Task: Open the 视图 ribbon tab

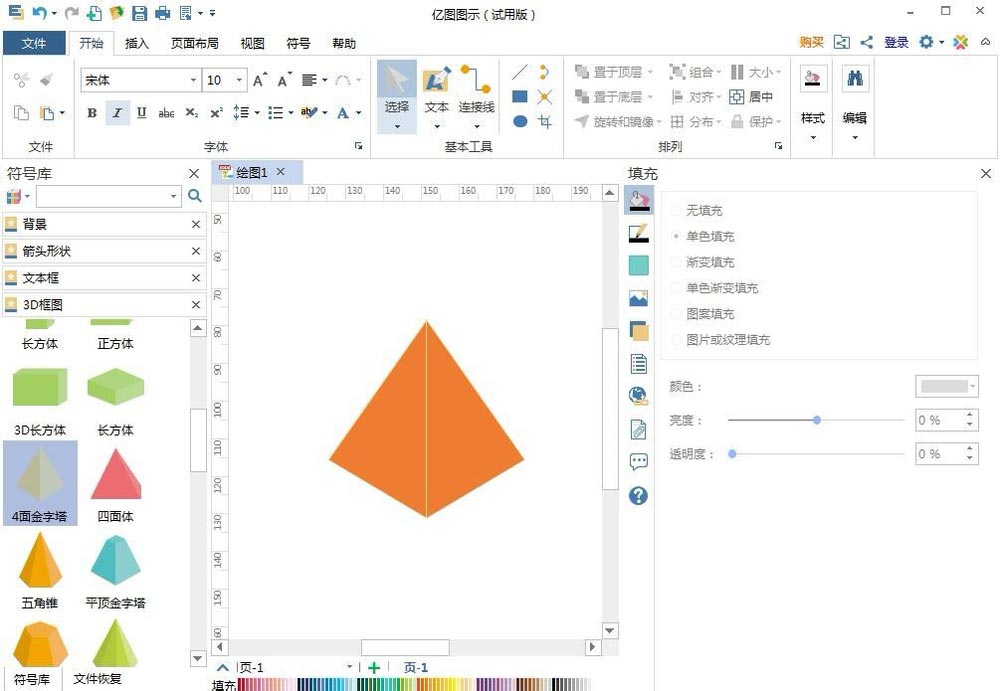Action: [252, 43]
